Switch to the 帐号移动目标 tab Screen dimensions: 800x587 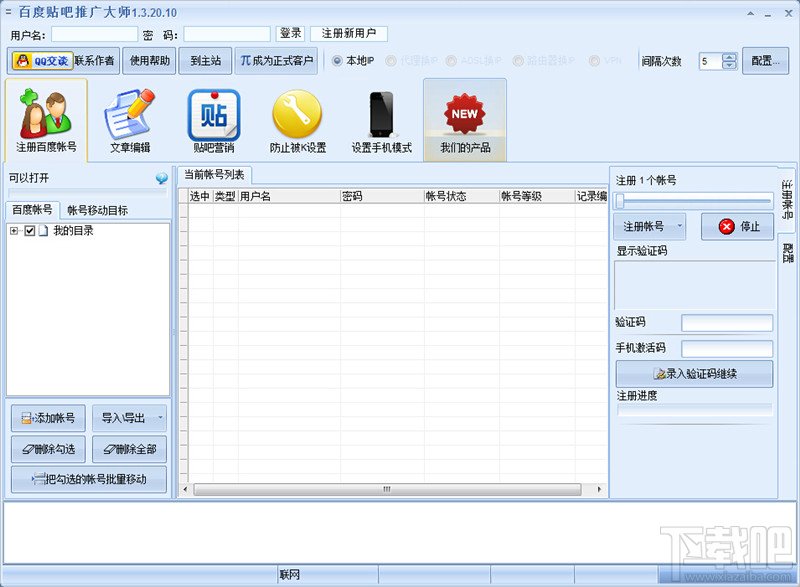tap(97, 210)
